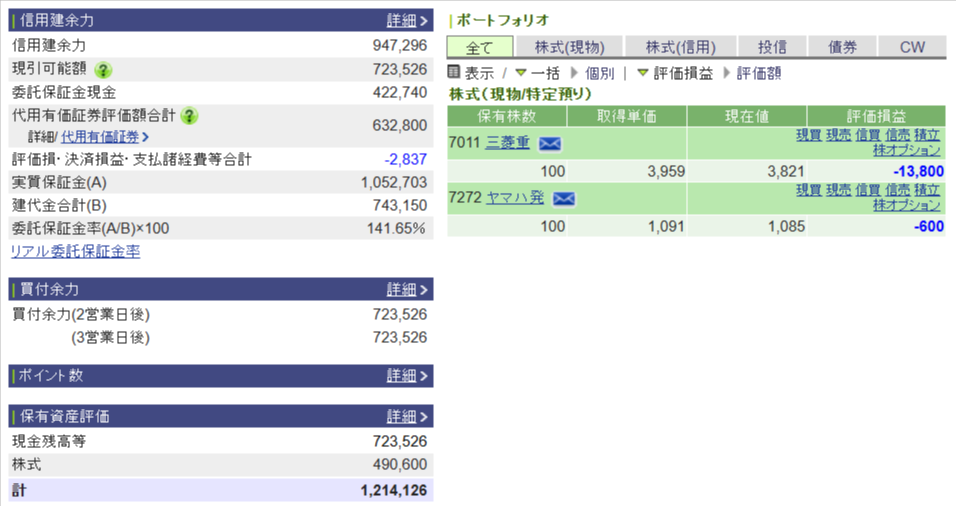Select 株式 value 490,600
The width and height of the screenshot is (956, 506).
point(400,465)
